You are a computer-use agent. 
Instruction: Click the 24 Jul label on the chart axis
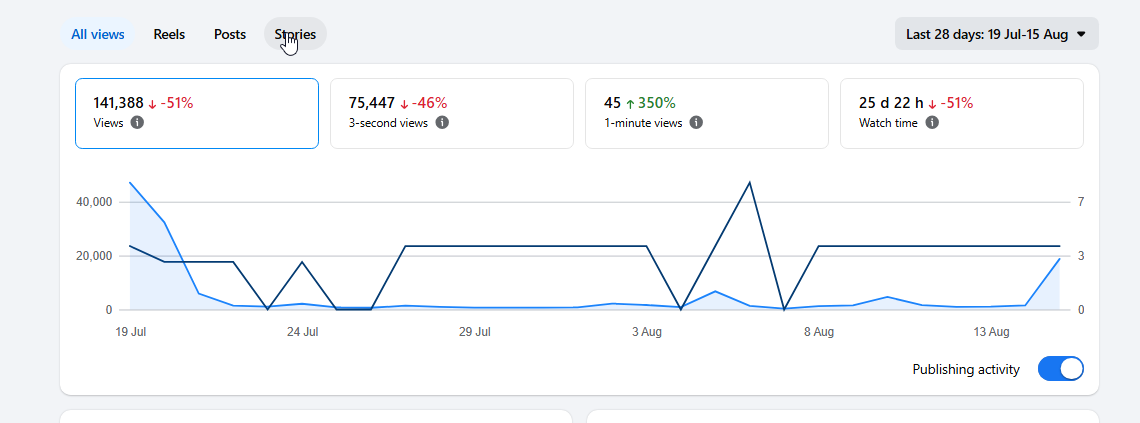[302, 332]
